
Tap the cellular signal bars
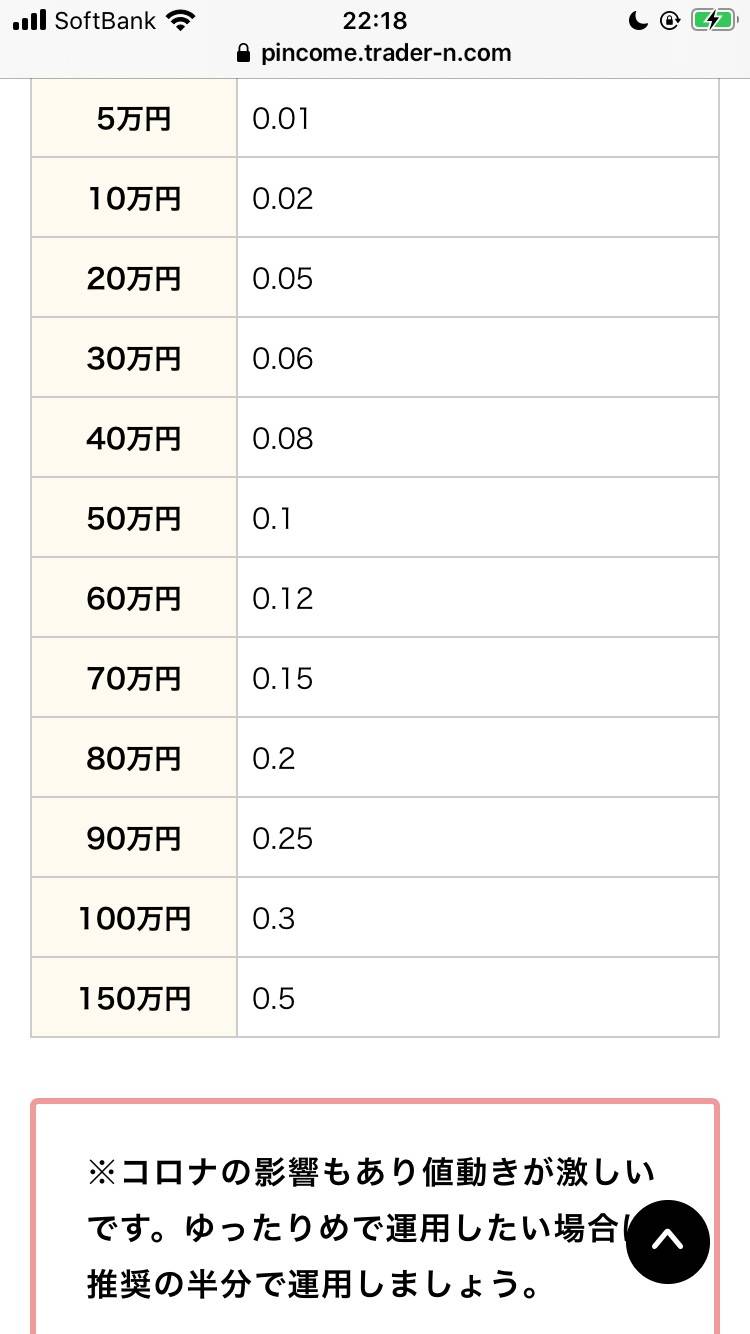click(x=30, y=20)
